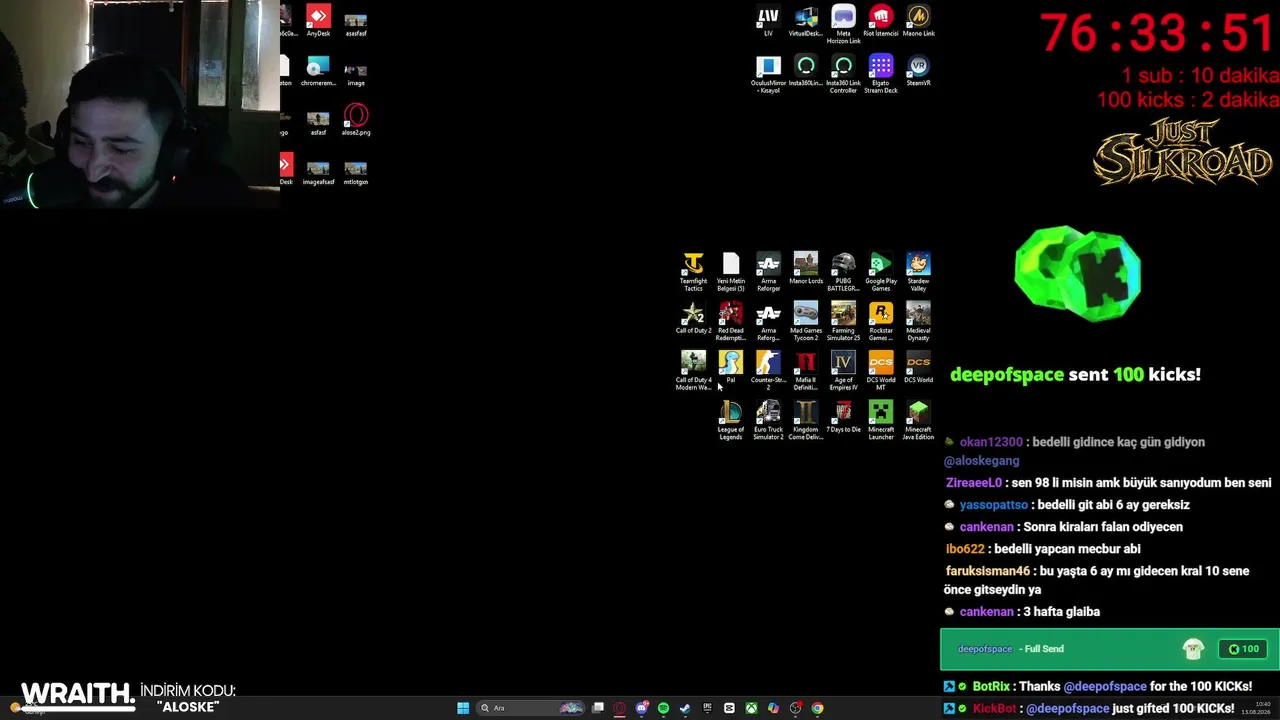Click username faruksisman46 in chat
The height and width of the screenshot is (720, 1280).
click(988, 571)
